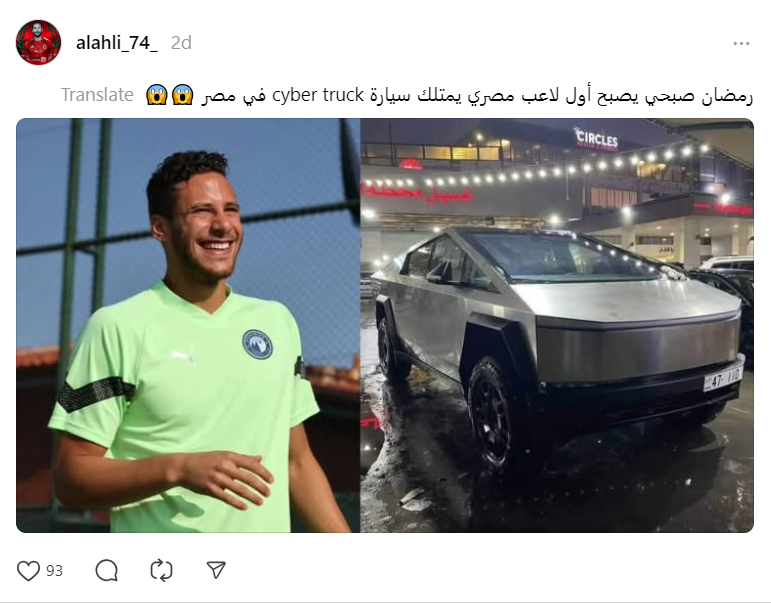Repost using the circular arrows icon
Screen dimensions: 771x604
[161, 571]
